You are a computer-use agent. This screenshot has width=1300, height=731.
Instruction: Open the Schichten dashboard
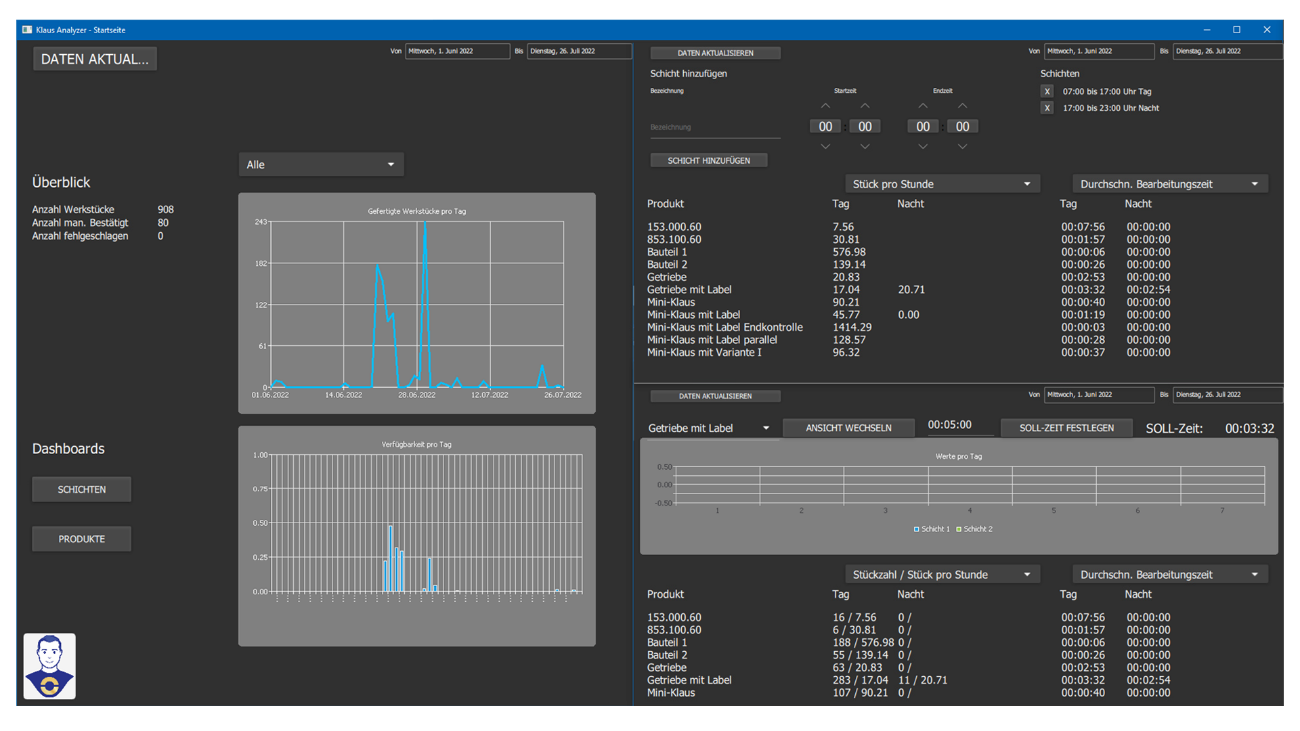pos(82,489)
